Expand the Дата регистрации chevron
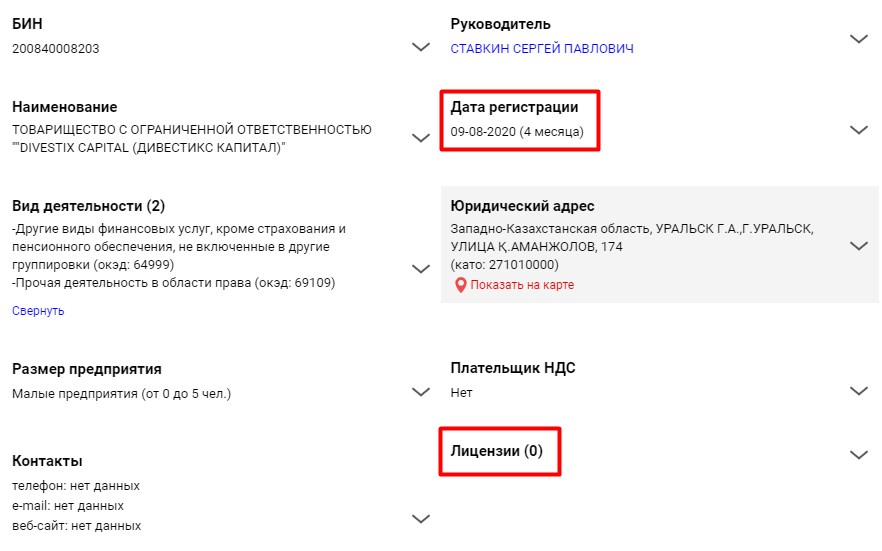 [858, 130]
